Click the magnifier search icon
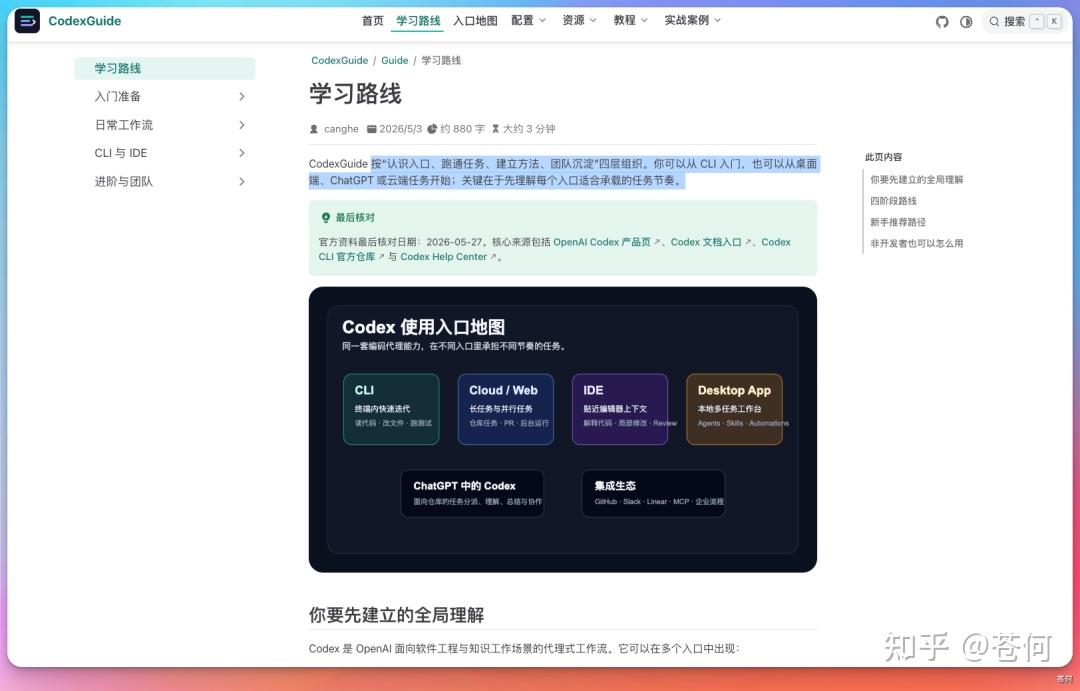This screenshot has width=1080, height=691. point(994,22)
